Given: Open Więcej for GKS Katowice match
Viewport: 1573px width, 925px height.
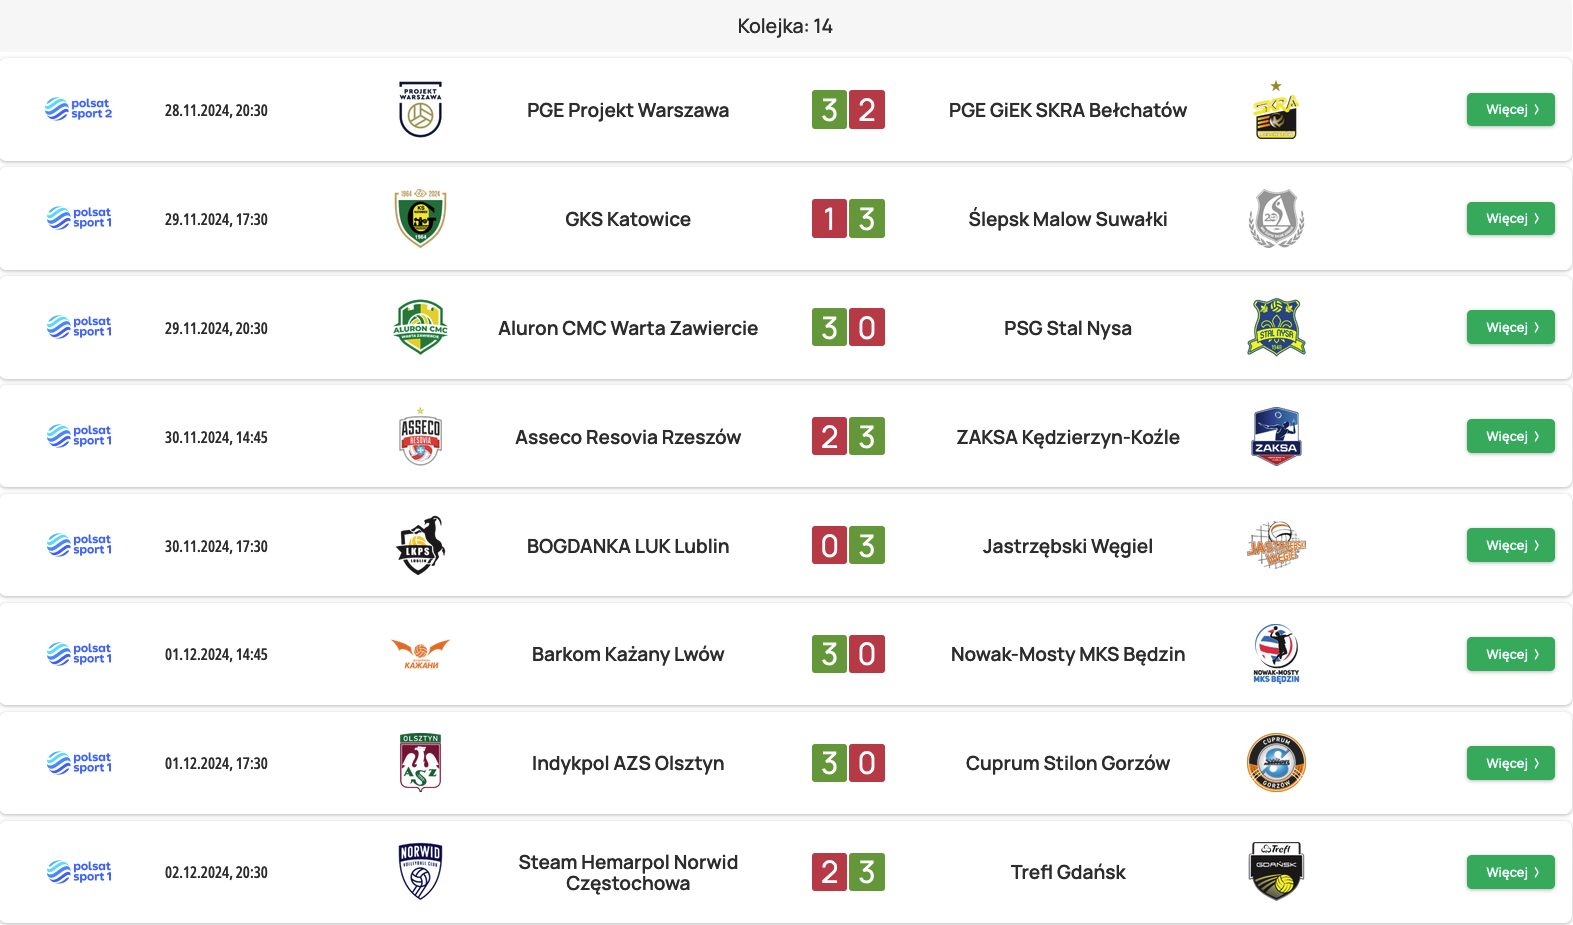Looking at the screenshot, I should (1510, 218).
